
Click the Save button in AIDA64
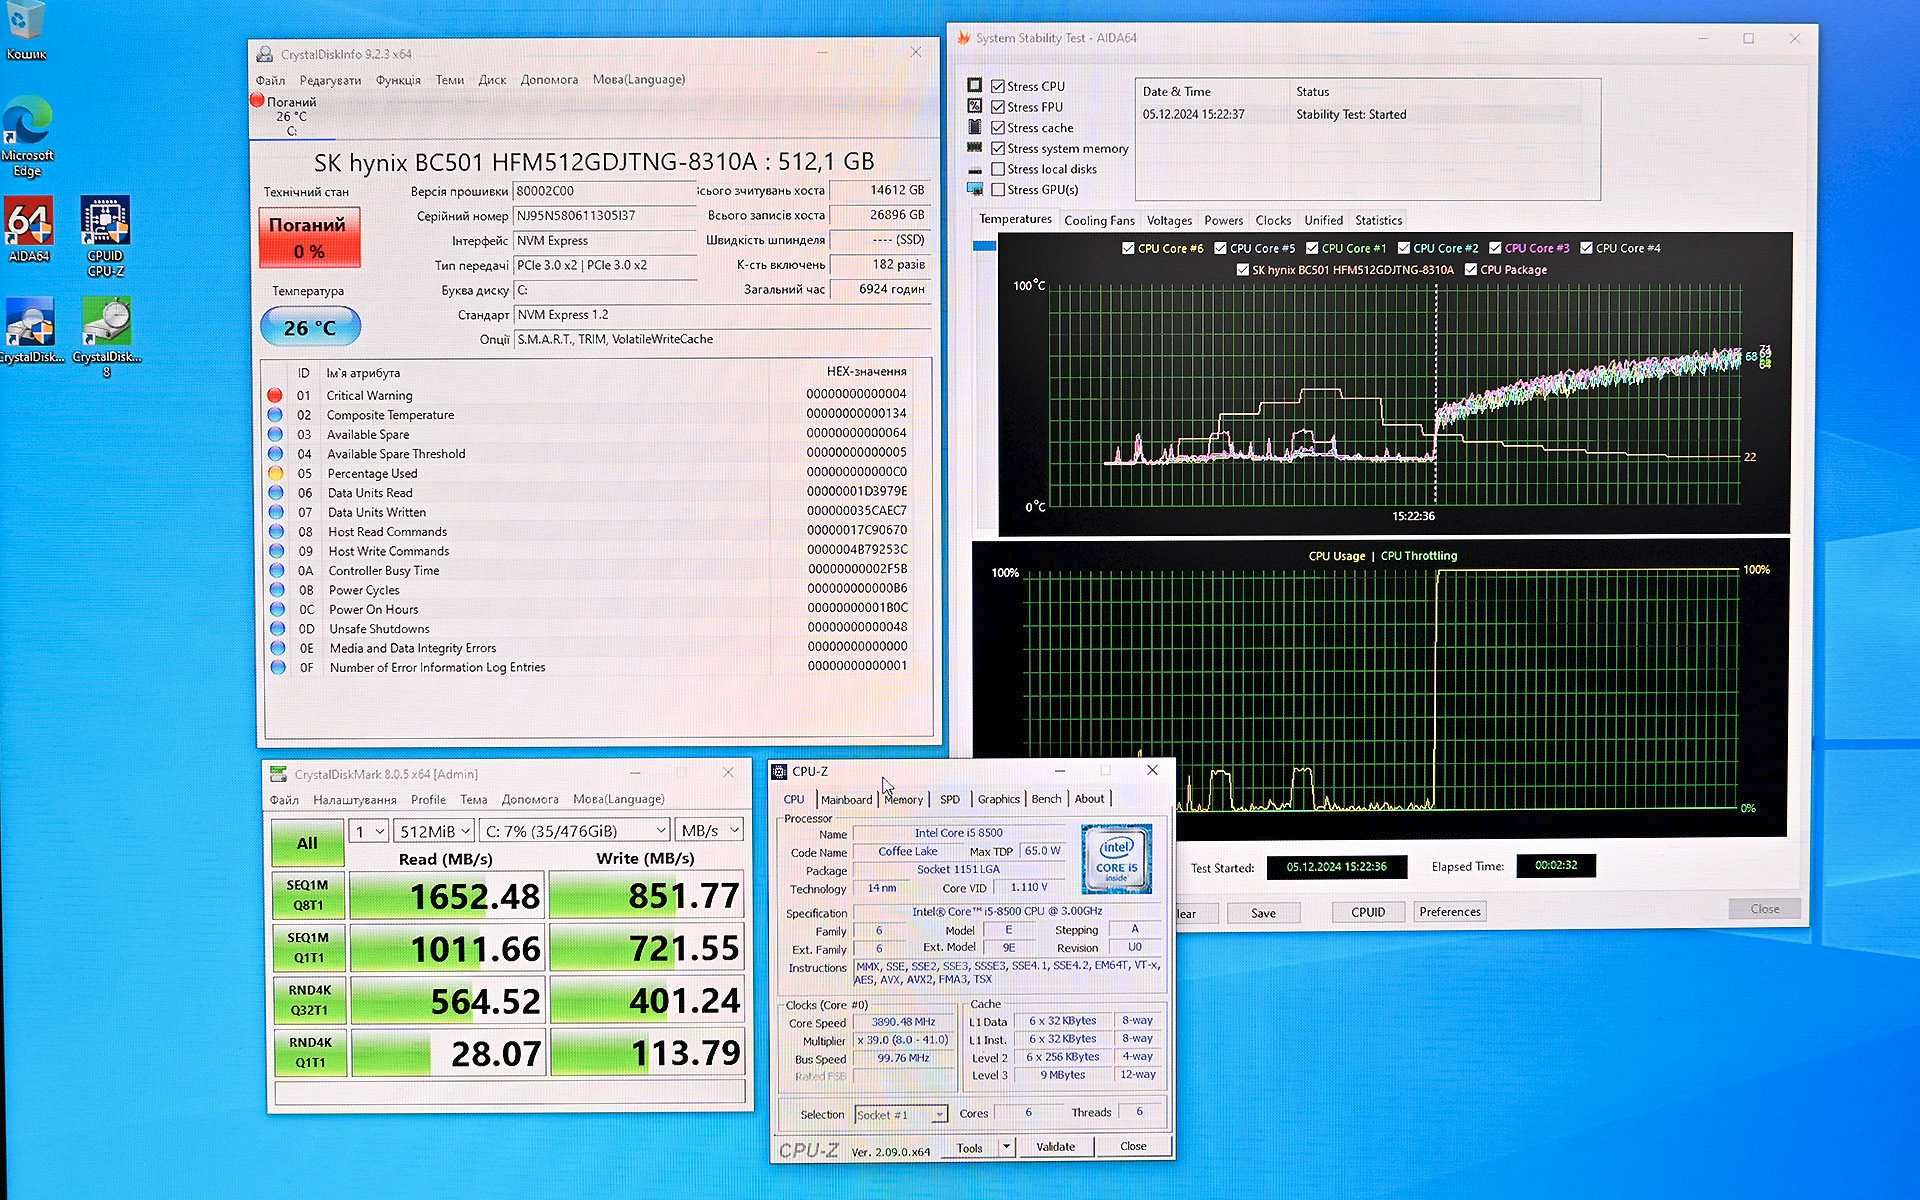click(1263, 912)
